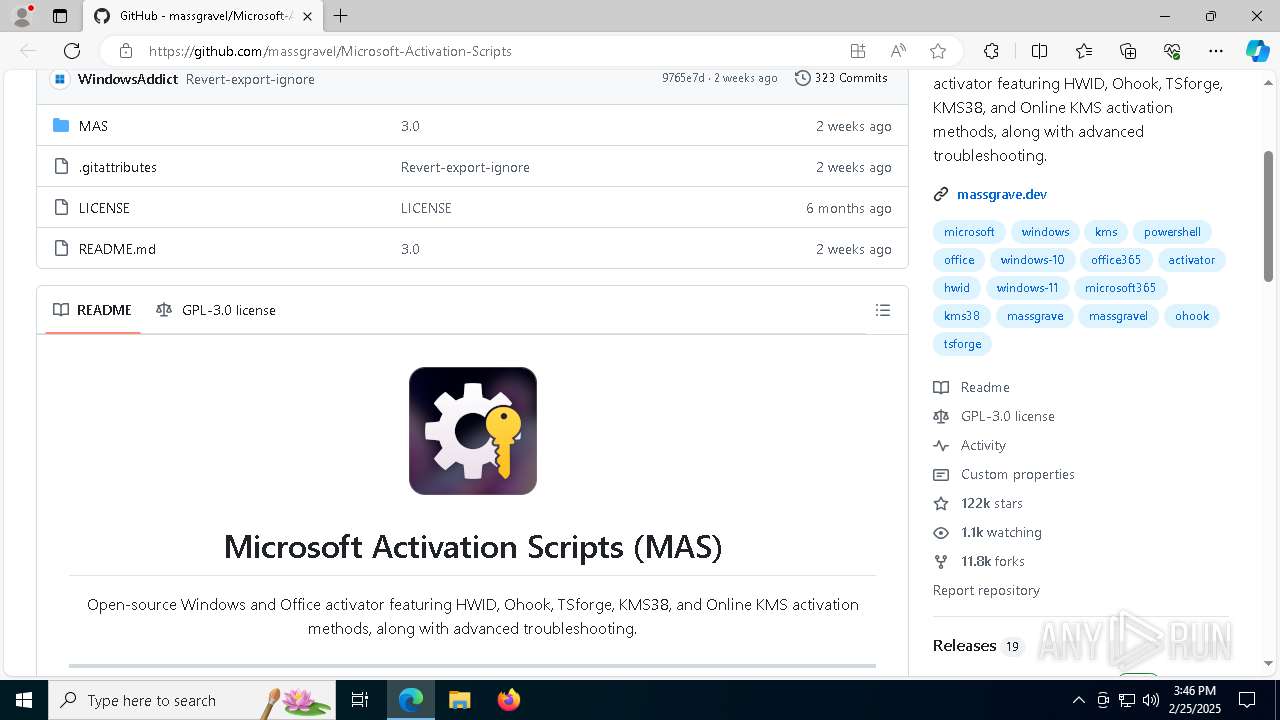Open the README.md file
This screenshot has height=720, width=1280.
117,249
